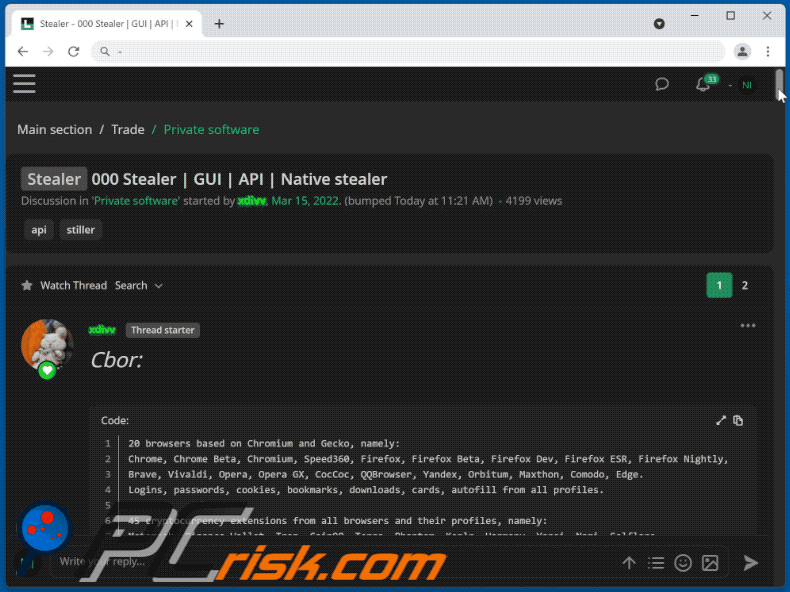Open thread starter xdivv profile in header

tap(251, 201)
